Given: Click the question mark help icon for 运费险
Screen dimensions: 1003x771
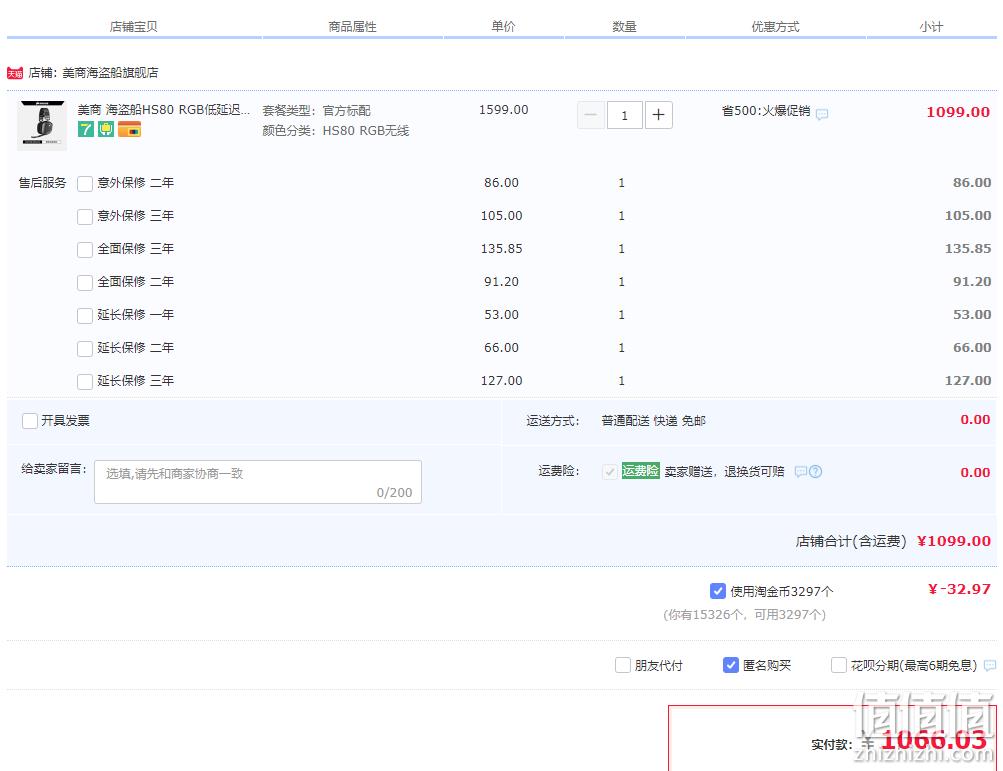Looking at the screenshot, I should coord(816,472).
